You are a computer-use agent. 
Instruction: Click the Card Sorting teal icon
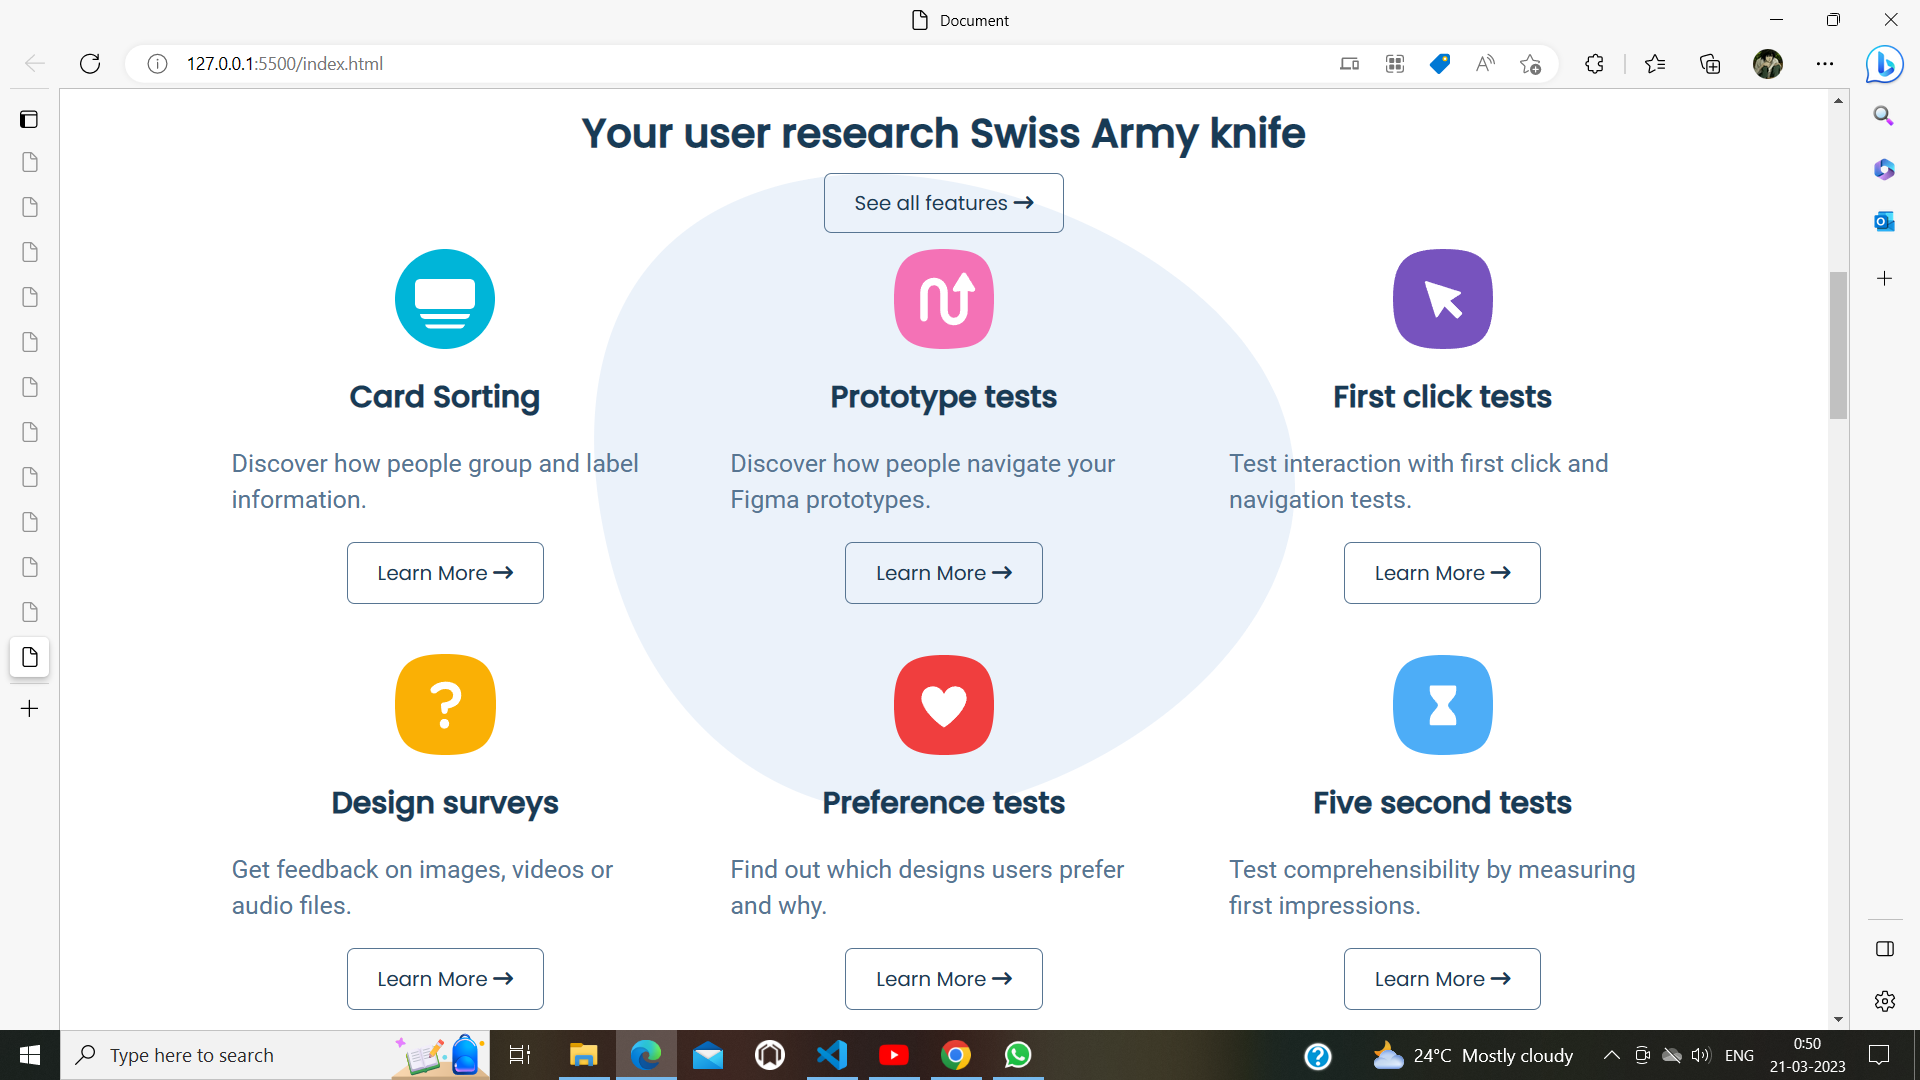click(x=444, y=299)
